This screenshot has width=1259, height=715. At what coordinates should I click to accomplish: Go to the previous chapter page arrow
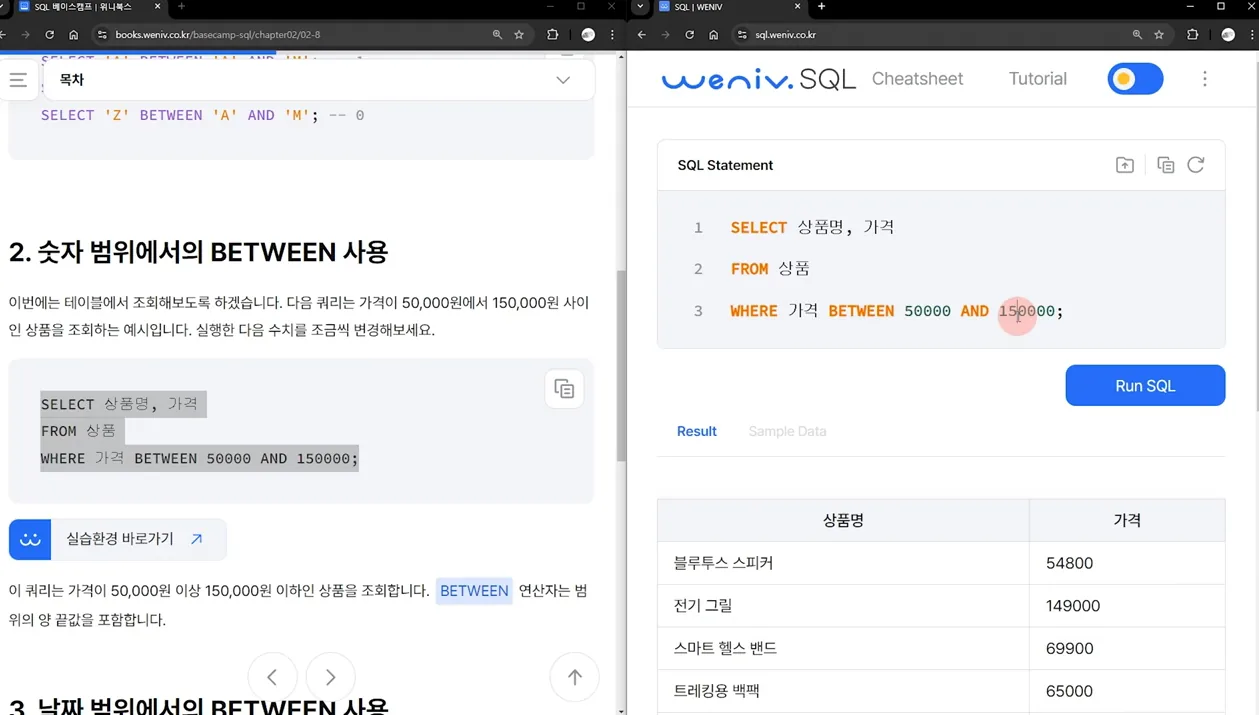(272, 677)
